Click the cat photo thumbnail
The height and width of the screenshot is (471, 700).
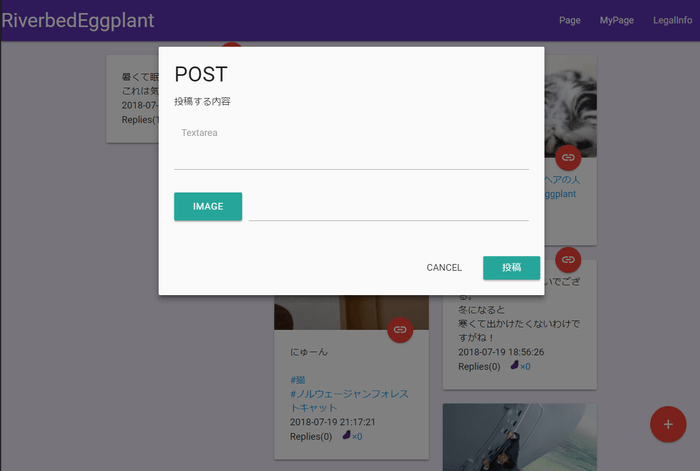coord(571,106)
